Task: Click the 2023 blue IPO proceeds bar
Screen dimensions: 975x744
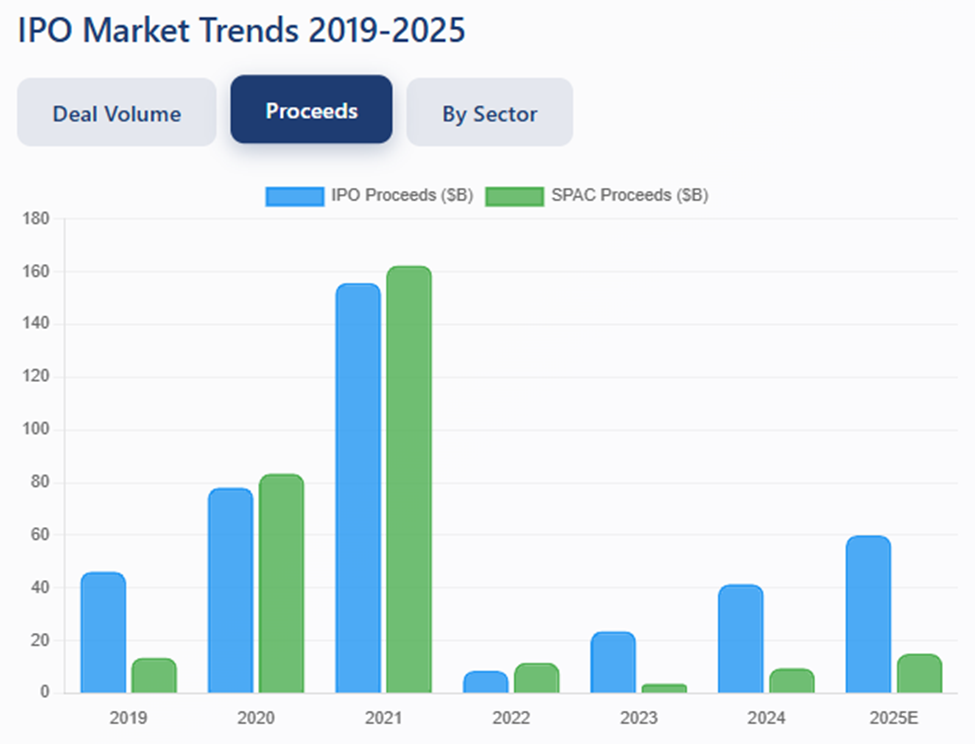Action: pos(613,662)
